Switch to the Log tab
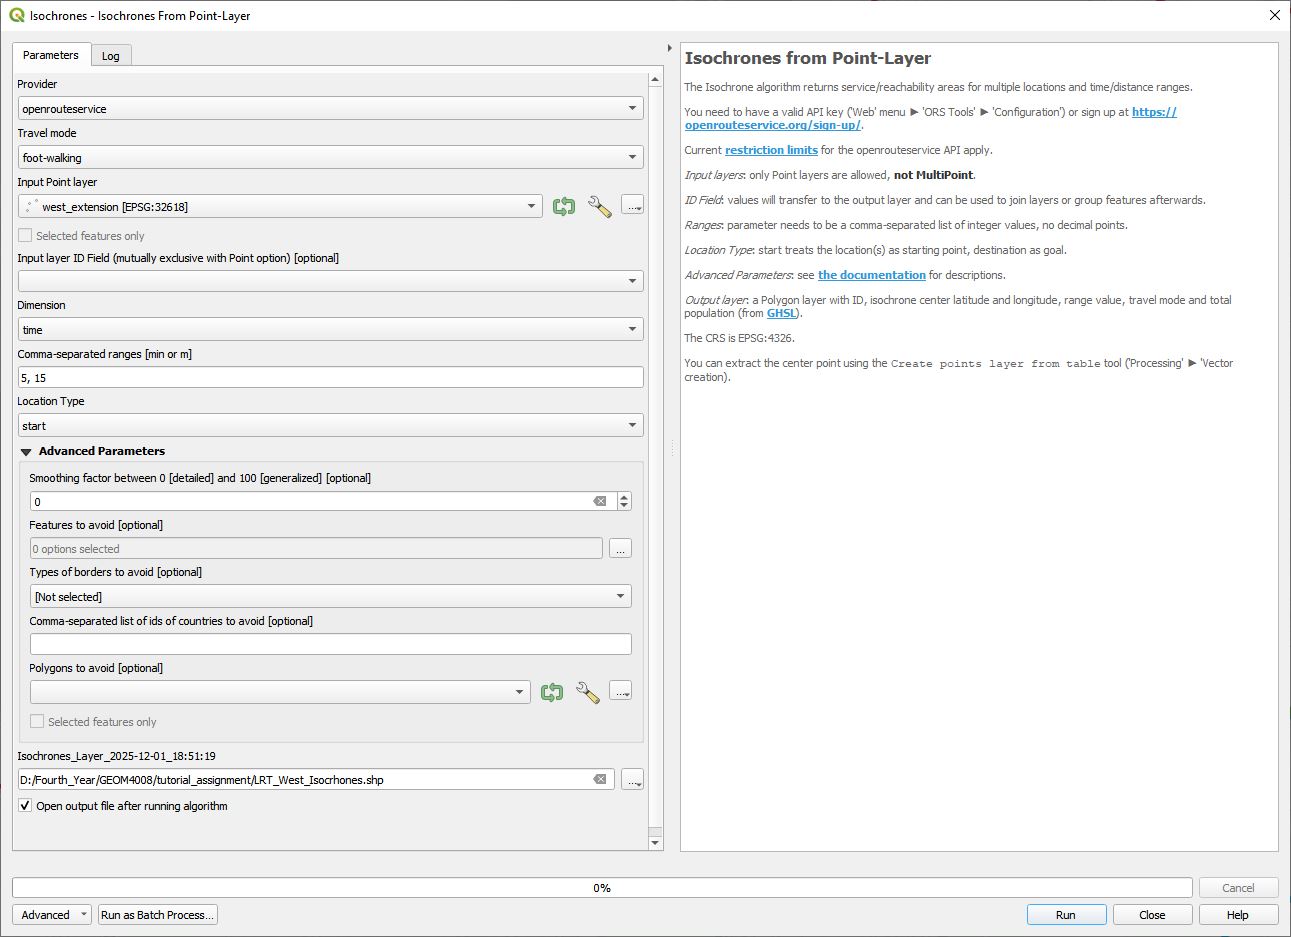The image size is (1291, 937). (x=111, y=56)
